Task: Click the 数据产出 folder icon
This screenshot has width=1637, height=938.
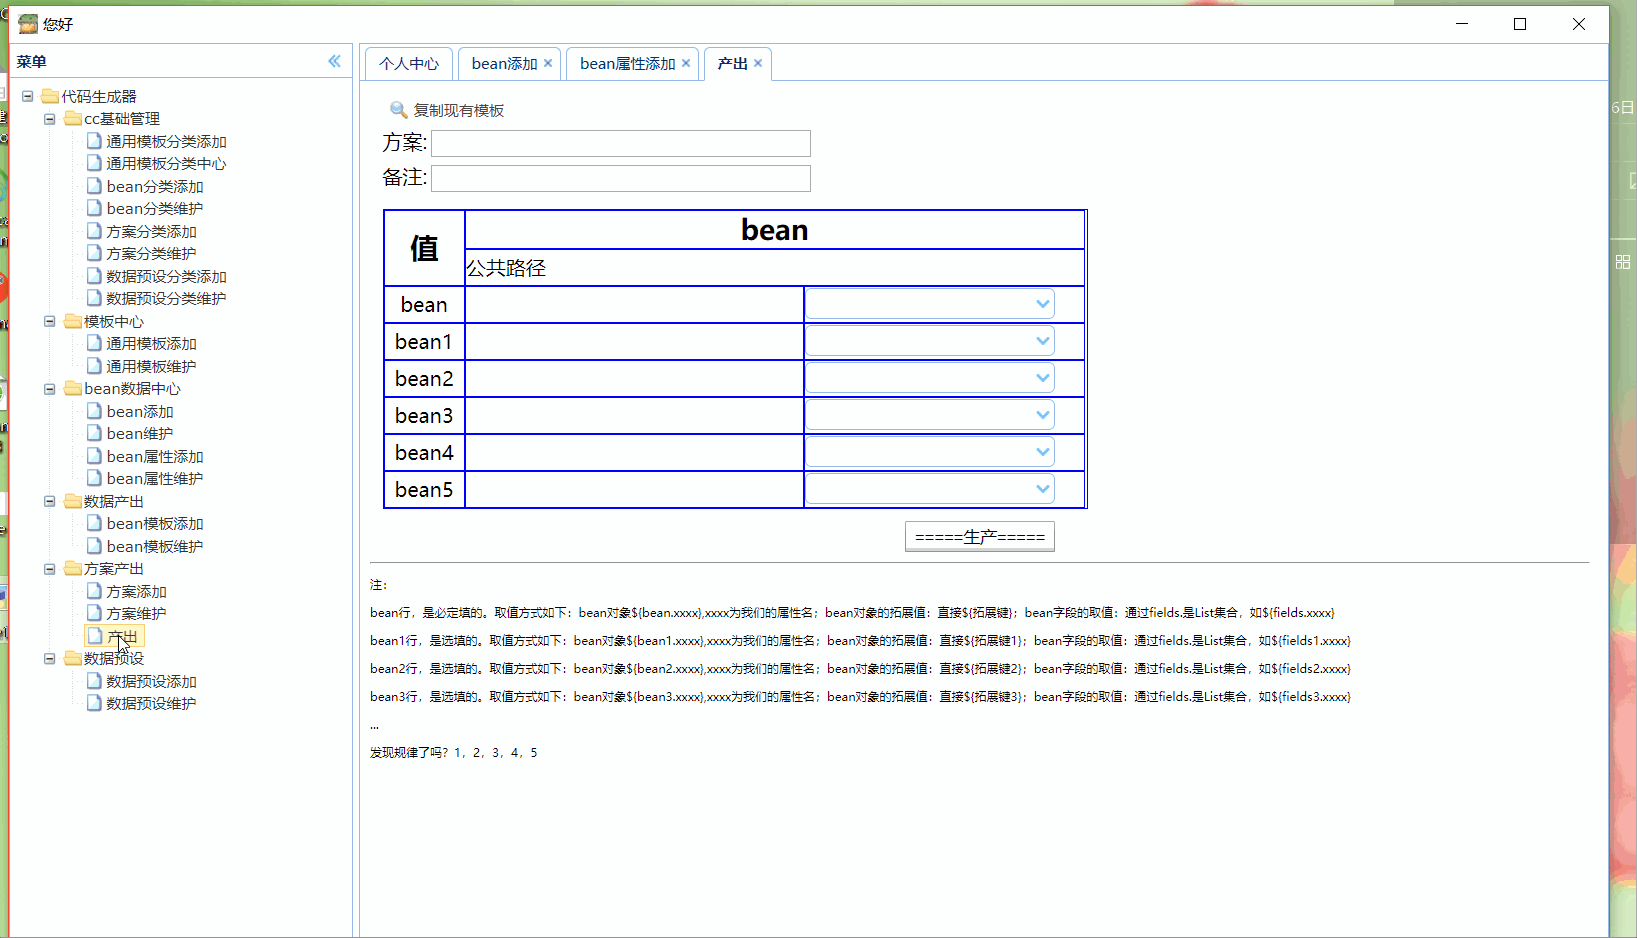Action: [x=72, y=501]
